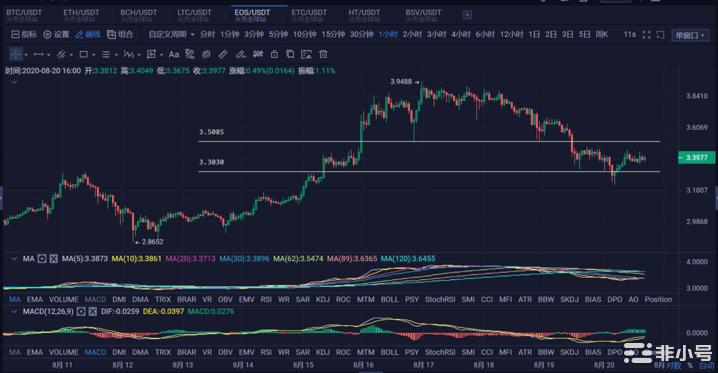Open the 设置 settings button
The height and width of the screenshot is (373, 718).
(56, 34)
